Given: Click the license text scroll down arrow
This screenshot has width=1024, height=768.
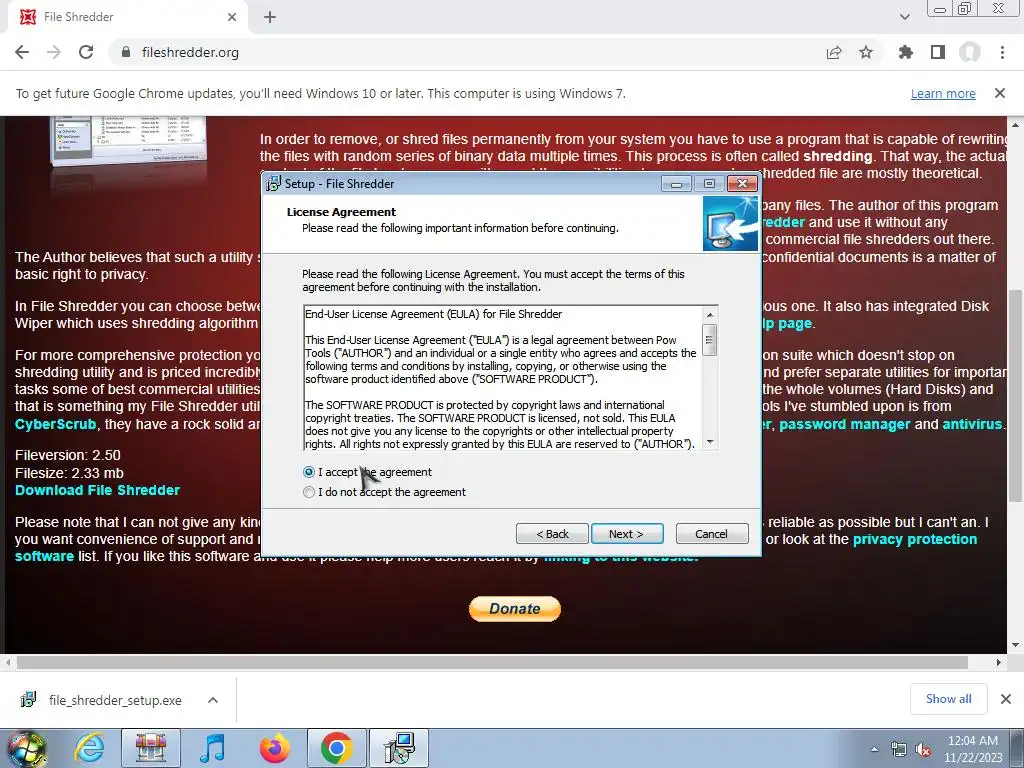Looking at the screenshot, I should click(710, 442).
